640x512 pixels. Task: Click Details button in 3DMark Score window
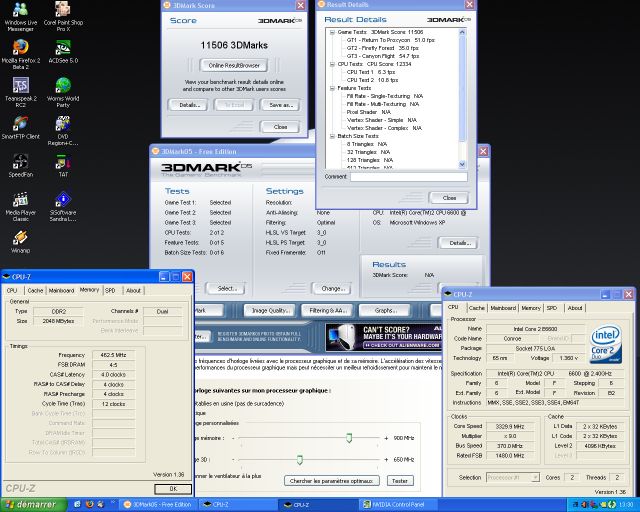point(189,105)
